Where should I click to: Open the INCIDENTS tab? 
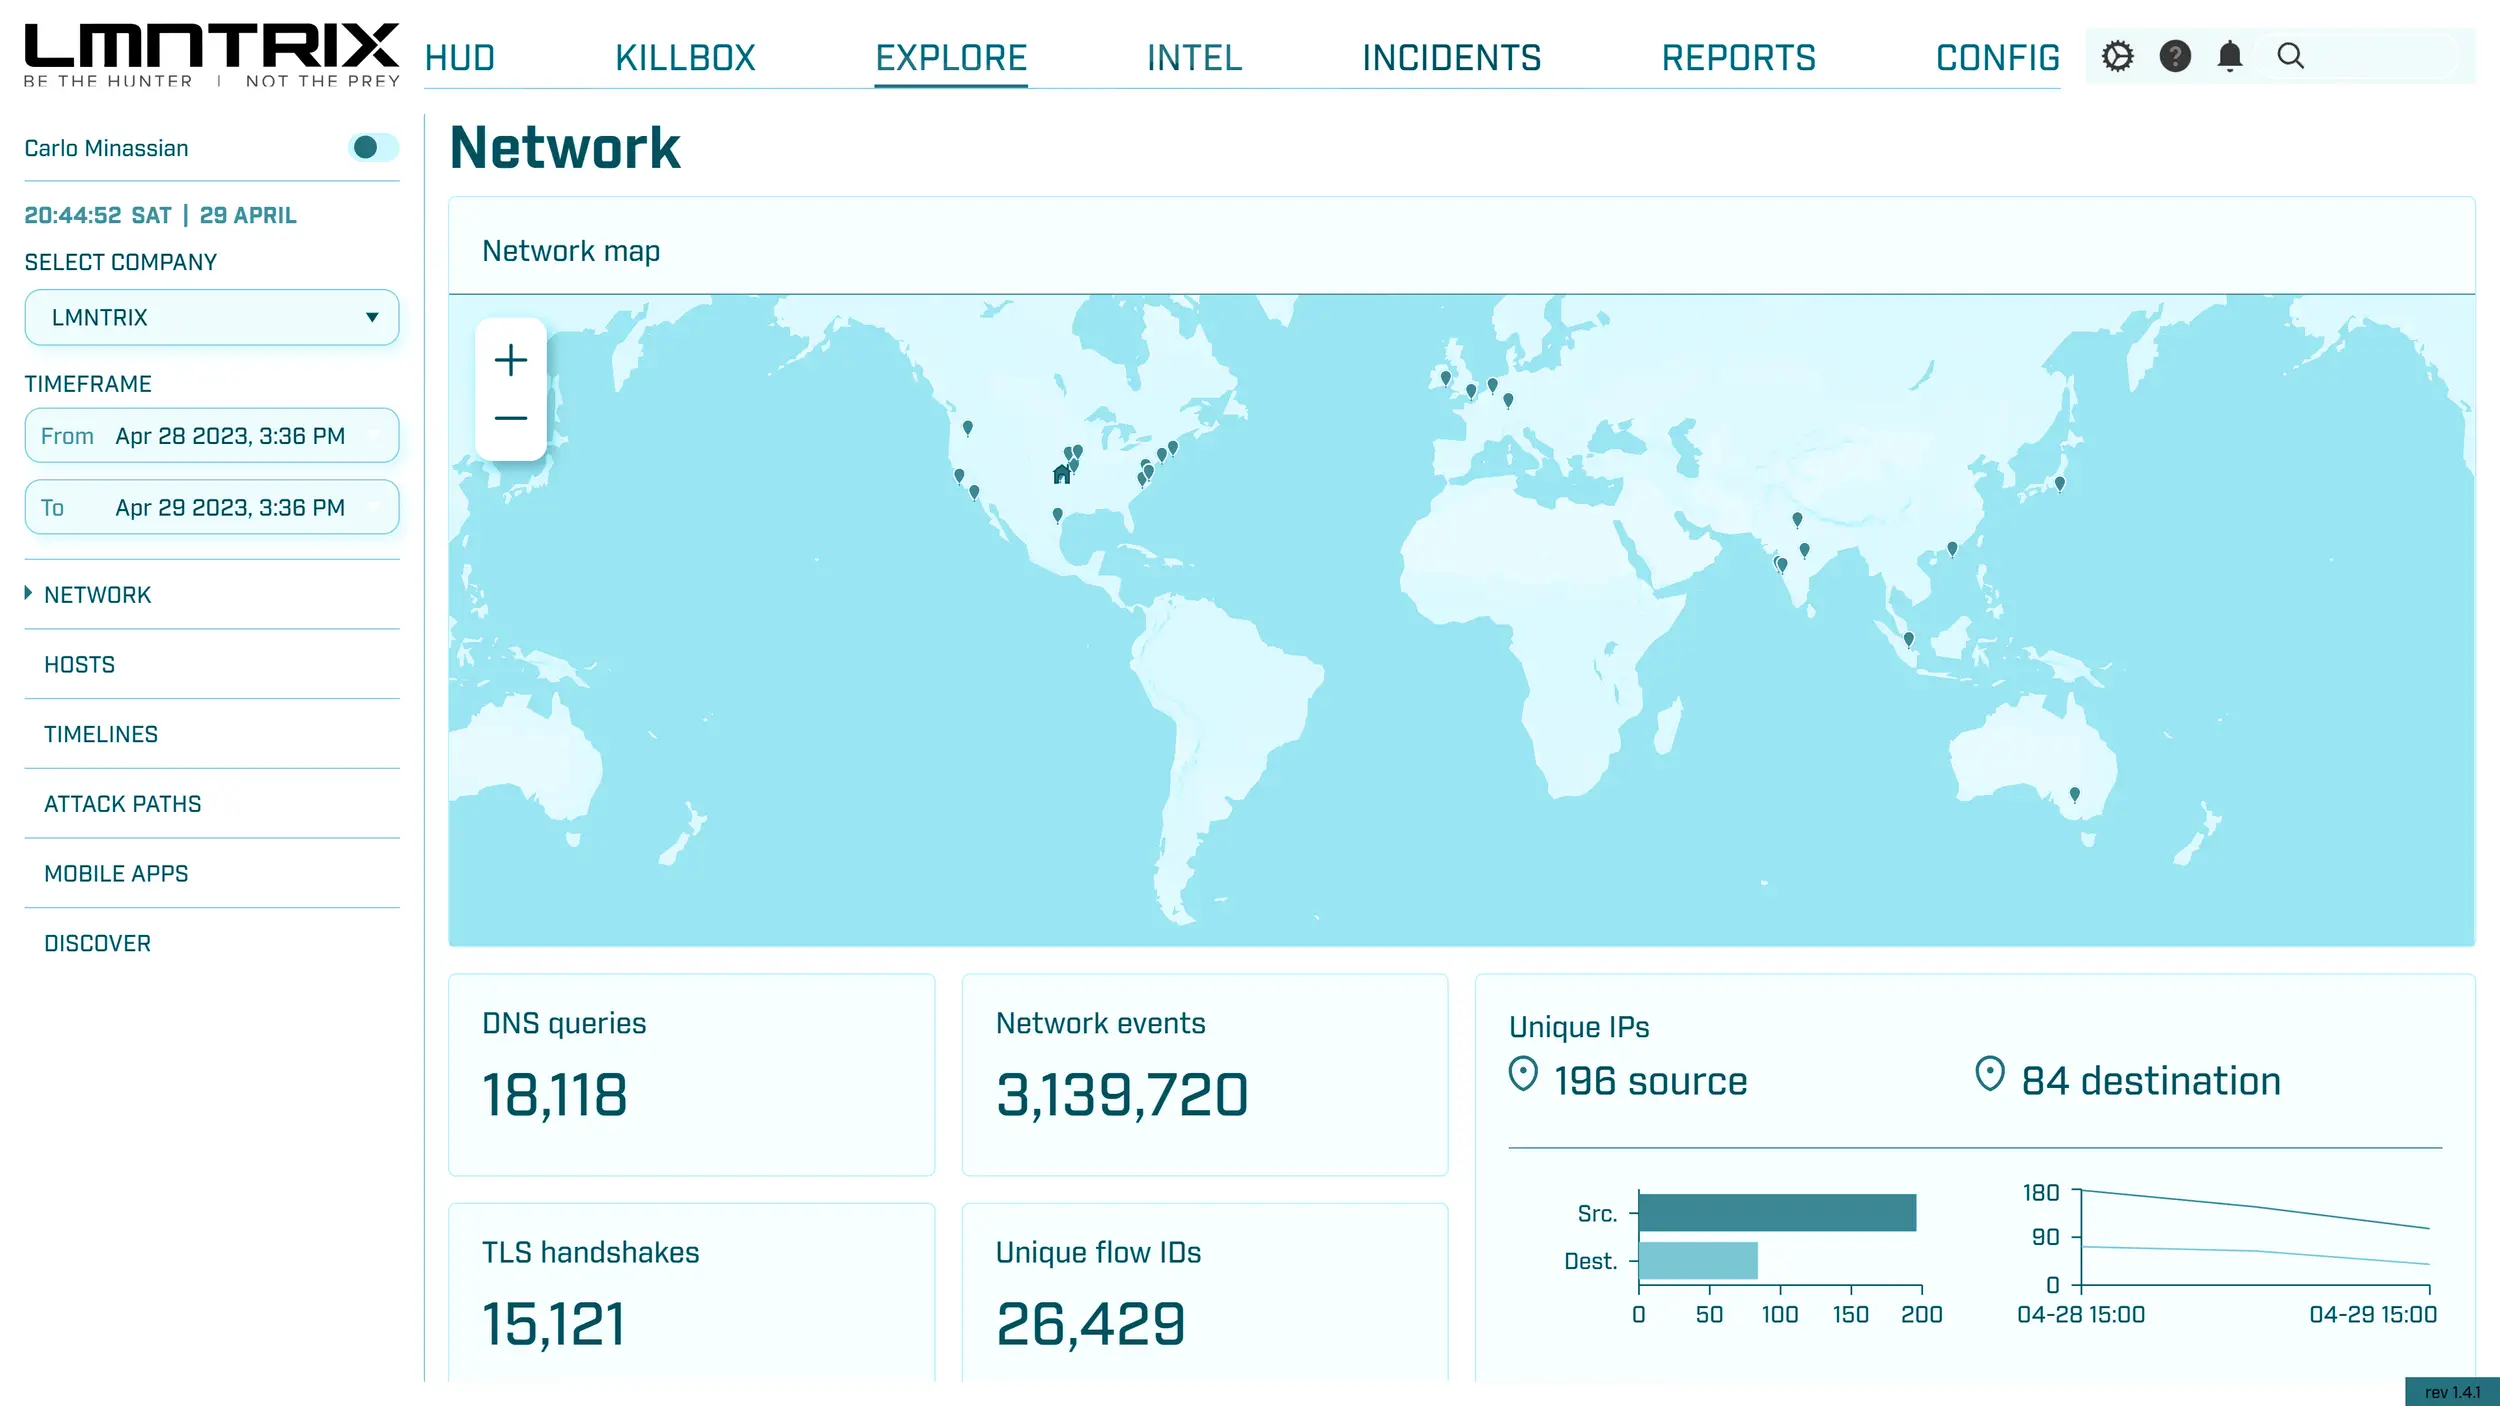1451,58
